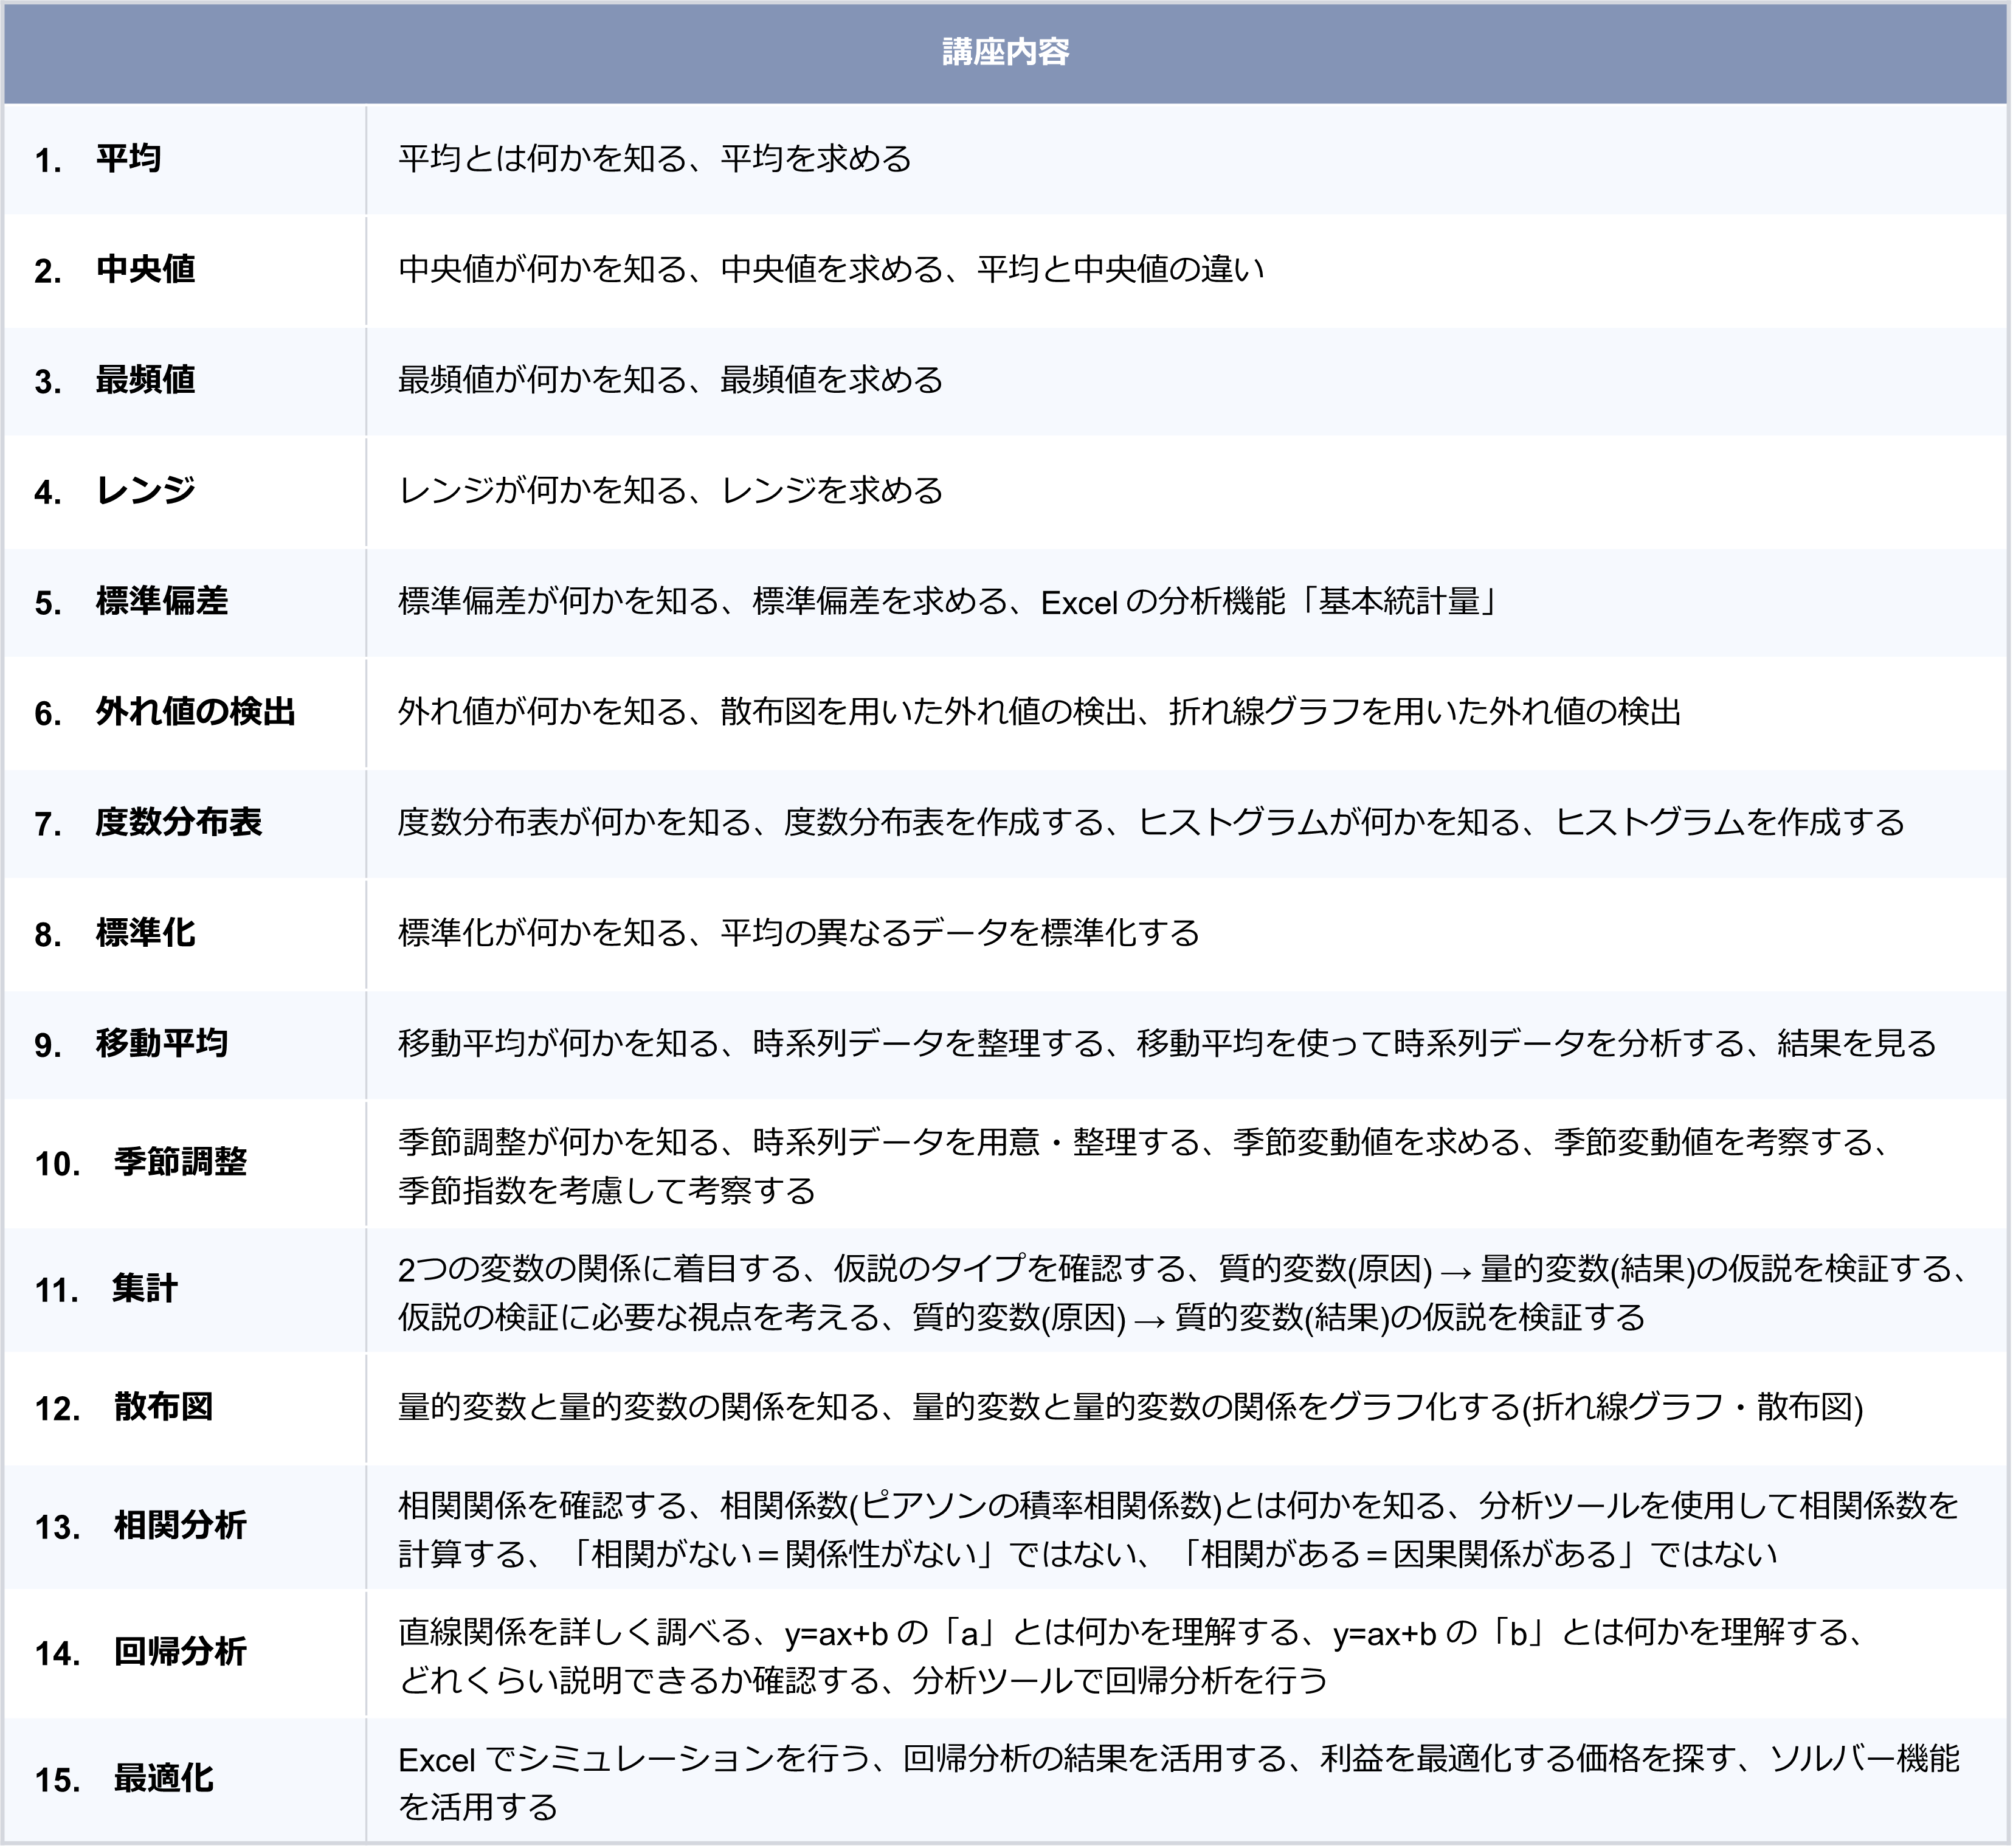Screen dimensions: 2013x1848
Task: Click text about ピアソンの積率相関係数
Action: [x=1035, y=1505]
